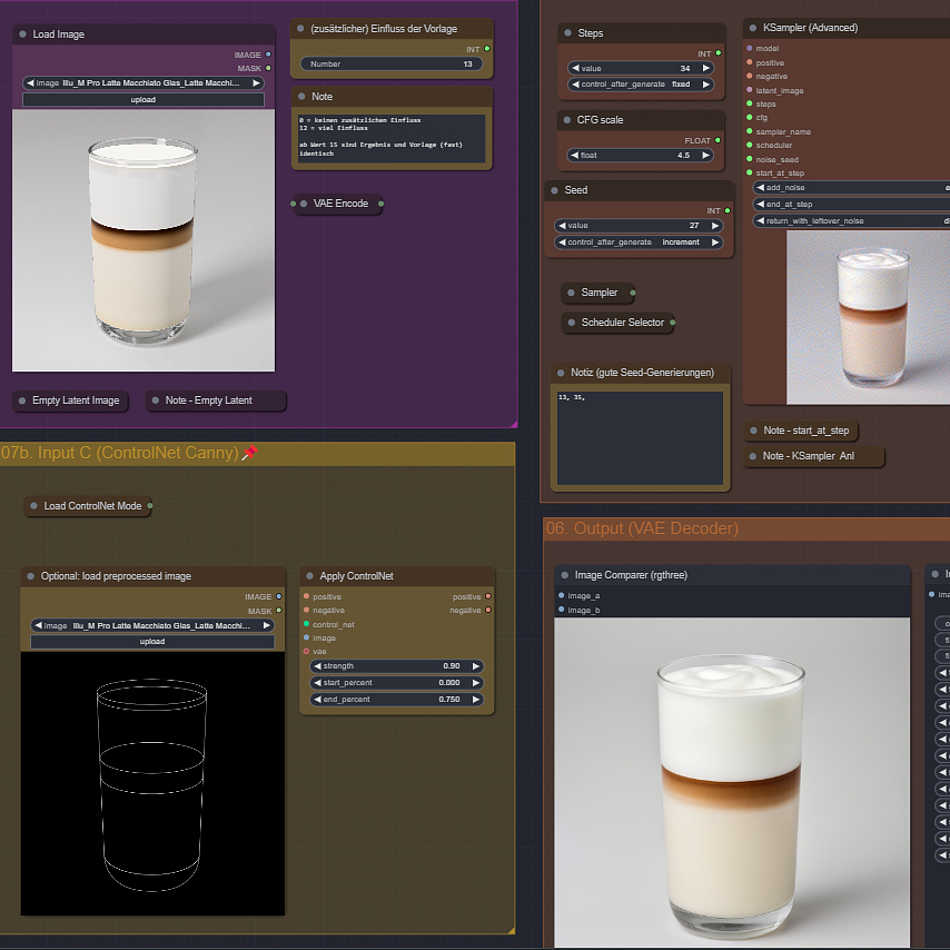
Task: Toggle return_with_leftover_noise in KSampler
Action: pyautogui.click(x=850, y=221)
